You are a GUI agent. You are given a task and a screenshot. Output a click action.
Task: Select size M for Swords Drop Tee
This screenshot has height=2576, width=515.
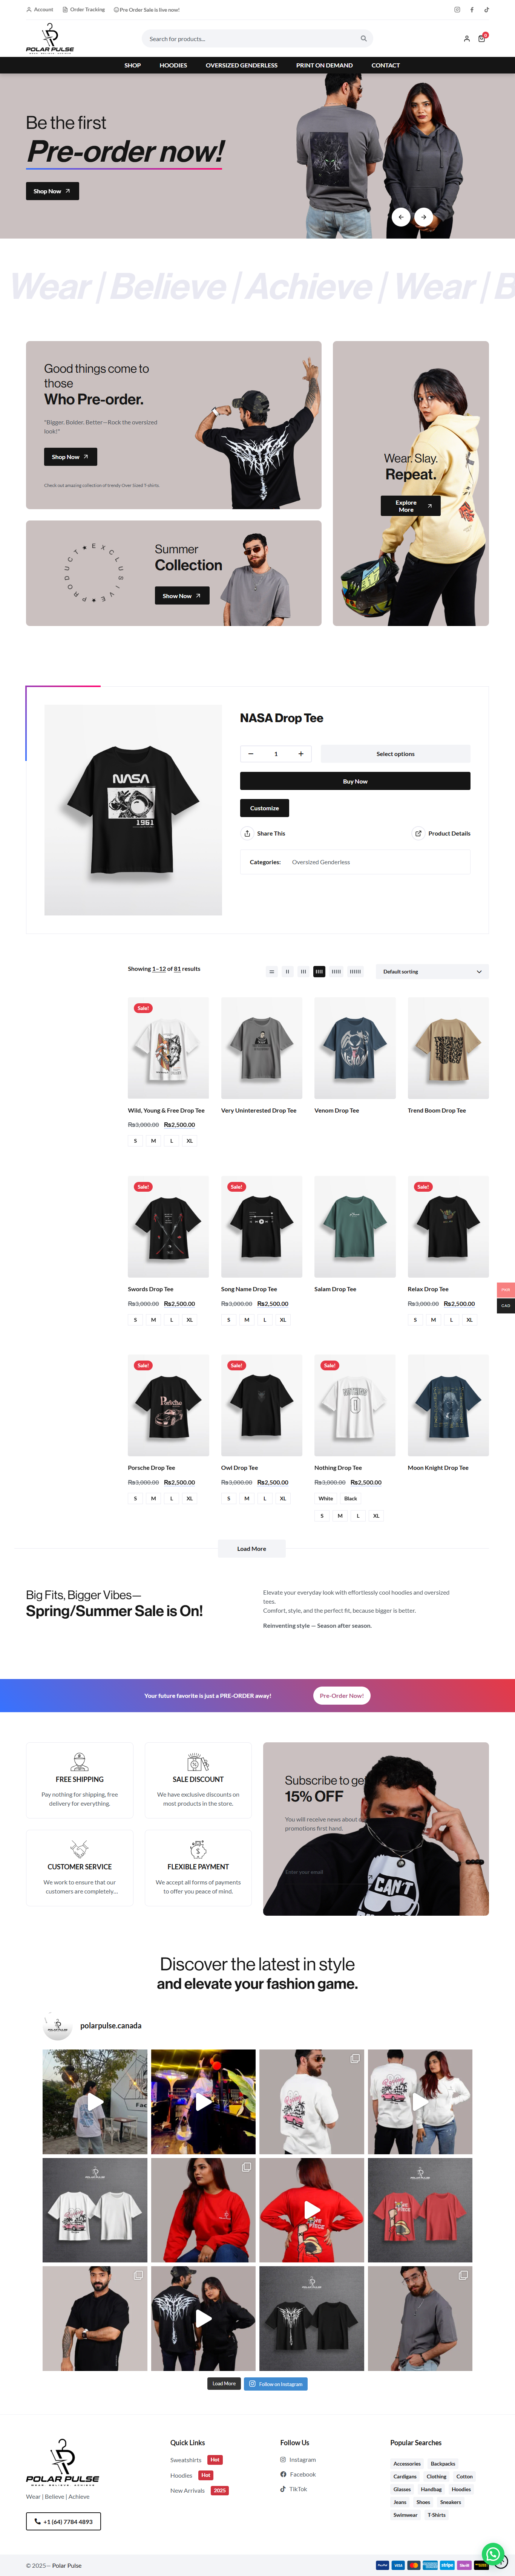(x=153, y=1319)
